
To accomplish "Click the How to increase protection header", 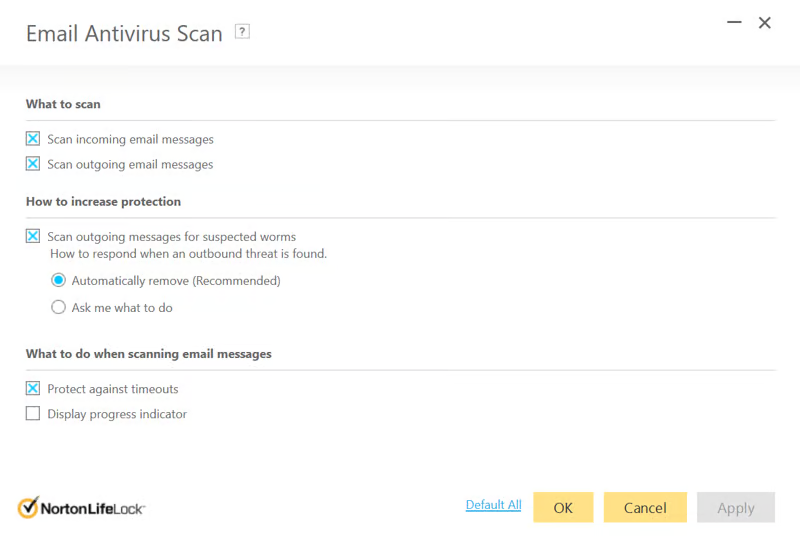I will (103, 201).
